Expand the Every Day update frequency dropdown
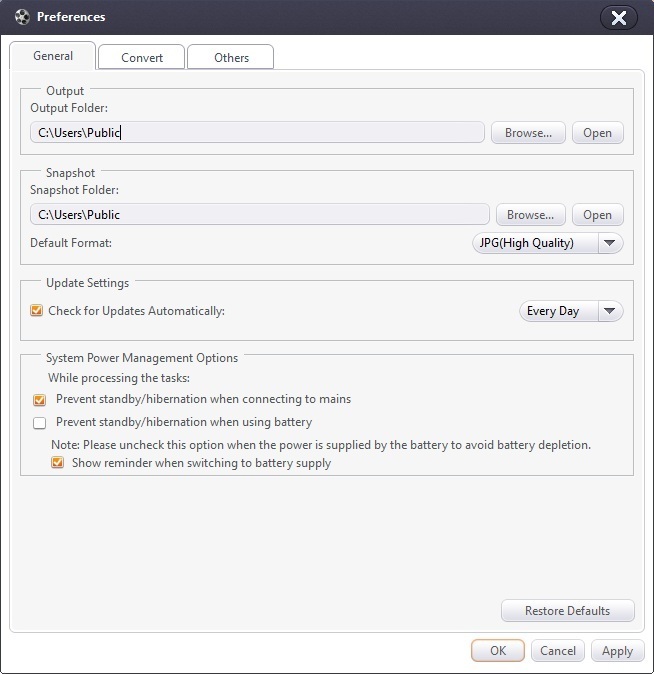The image size is (654, 674). 610,311
